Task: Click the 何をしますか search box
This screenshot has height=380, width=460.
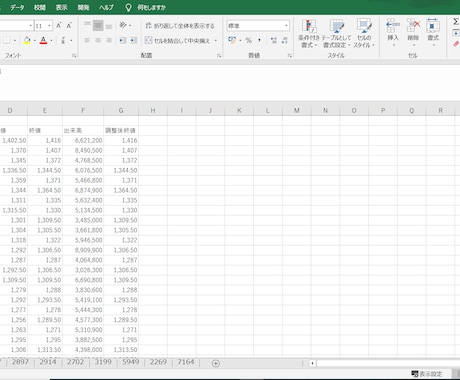Action: (151, 7)
